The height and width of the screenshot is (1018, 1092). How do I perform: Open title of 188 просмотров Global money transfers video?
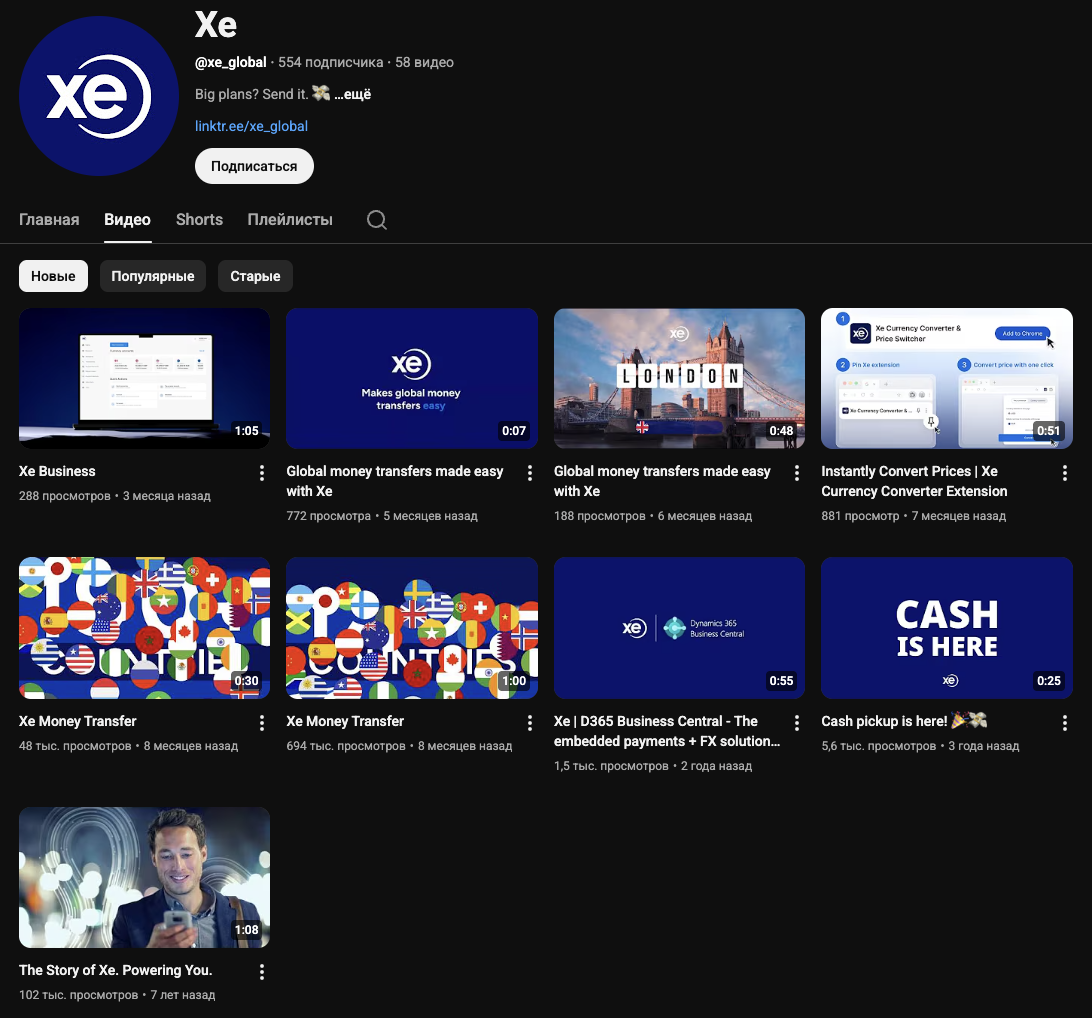coord(662,481)
